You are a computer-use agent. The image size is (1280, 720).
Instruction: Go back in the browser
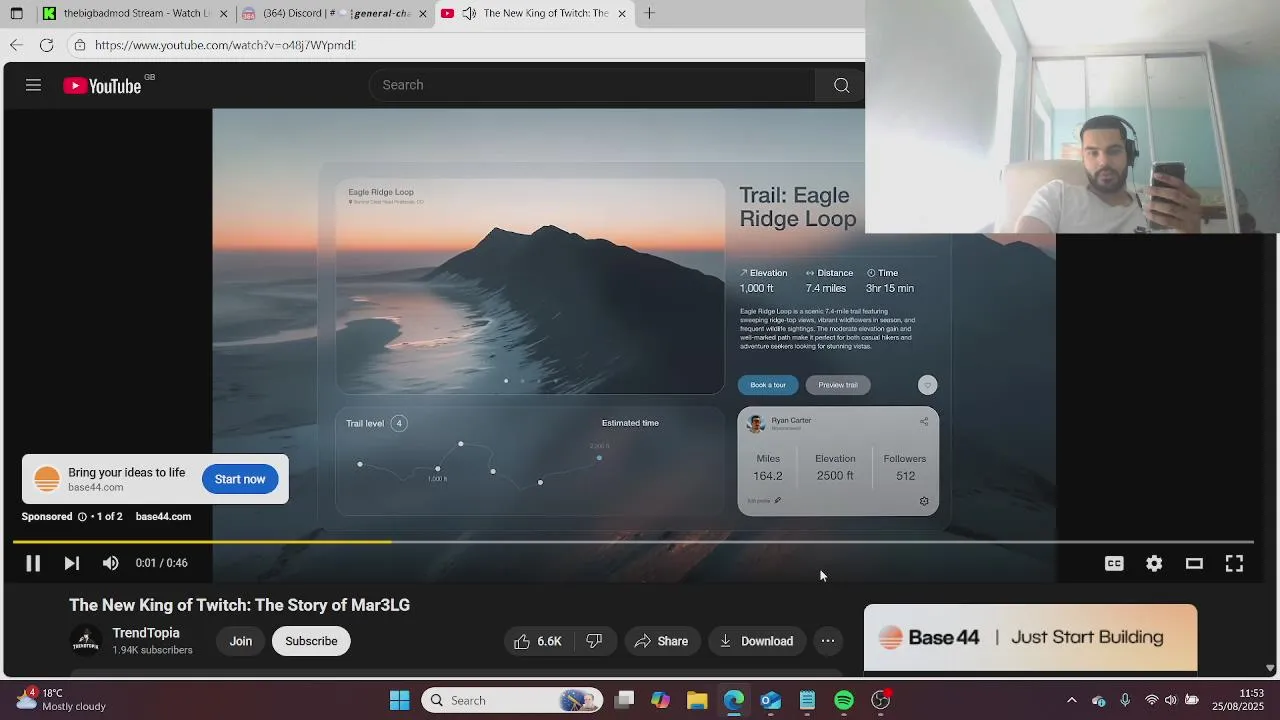point(16,45)
